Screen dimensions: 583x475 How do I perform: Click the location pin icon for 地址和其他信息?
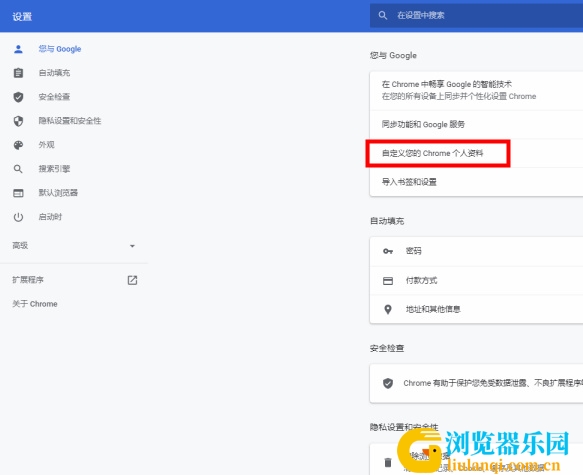[388, 309]
